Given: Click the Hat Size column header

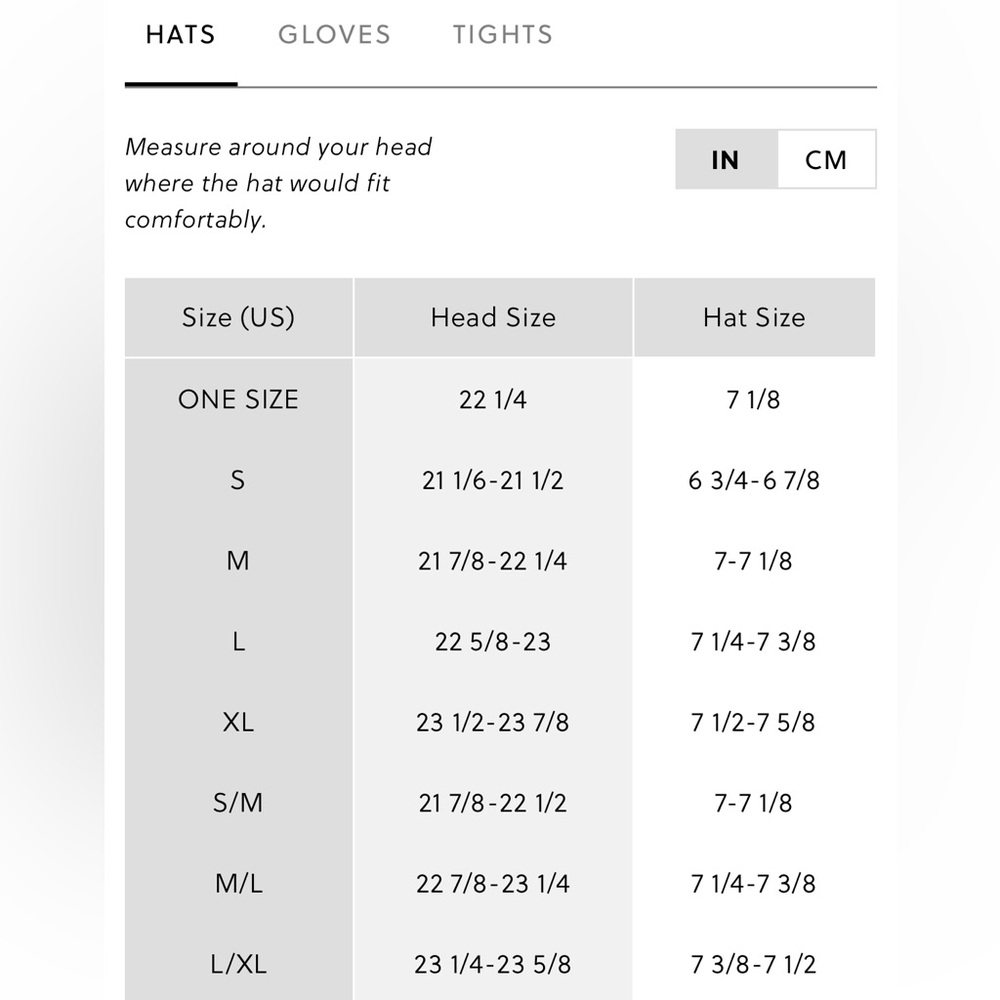Looking at the screenshot, I should coord(754,317).
